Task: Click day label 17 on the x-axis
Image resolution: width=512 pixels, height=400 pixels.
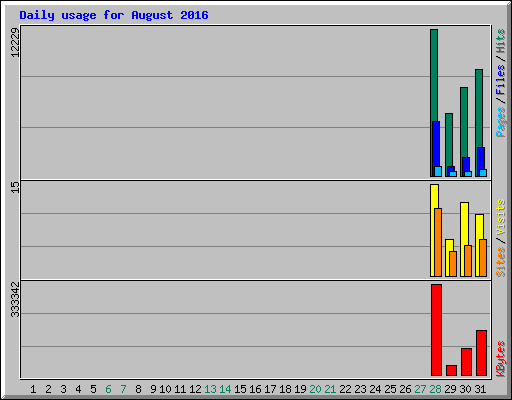Action: 270,389
